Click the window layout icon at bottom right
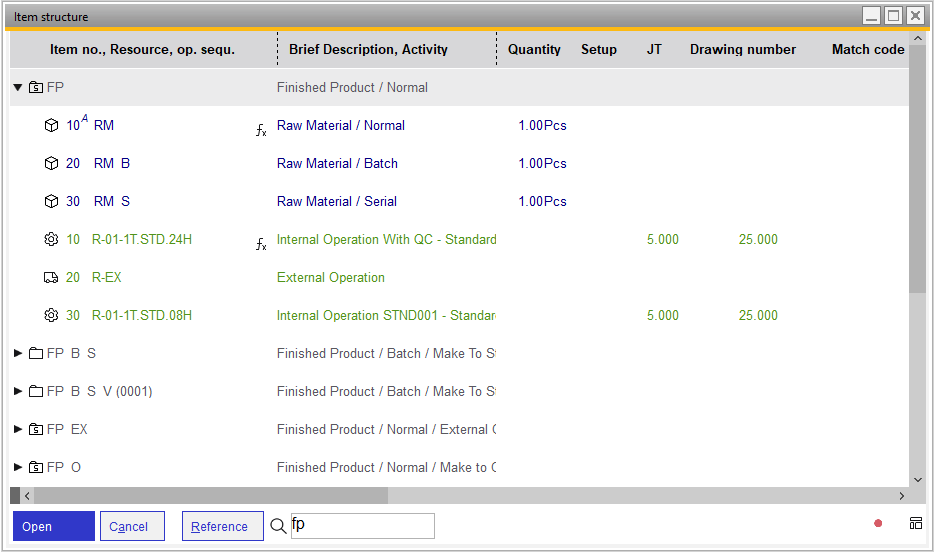Screen dimensions: 937x554 point(915,523)
